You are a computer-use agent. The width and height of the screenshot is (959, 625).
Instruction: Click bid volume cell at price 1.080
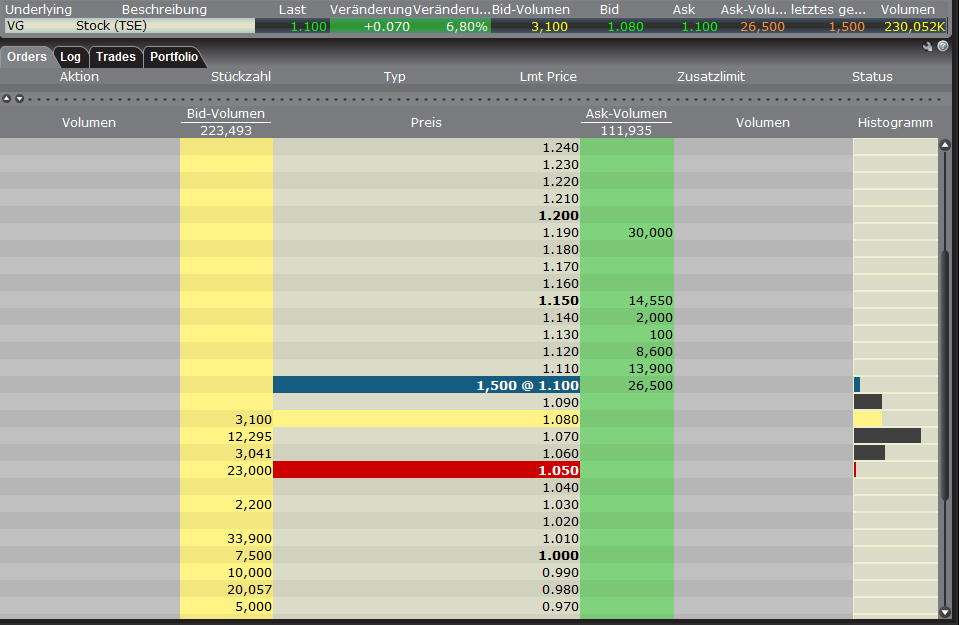(x=226, y=419)
